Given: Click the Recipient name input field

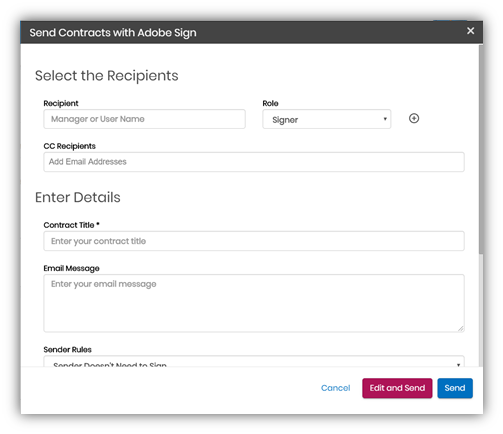Looking at the screenshot, I should click(x=144, y=119).
